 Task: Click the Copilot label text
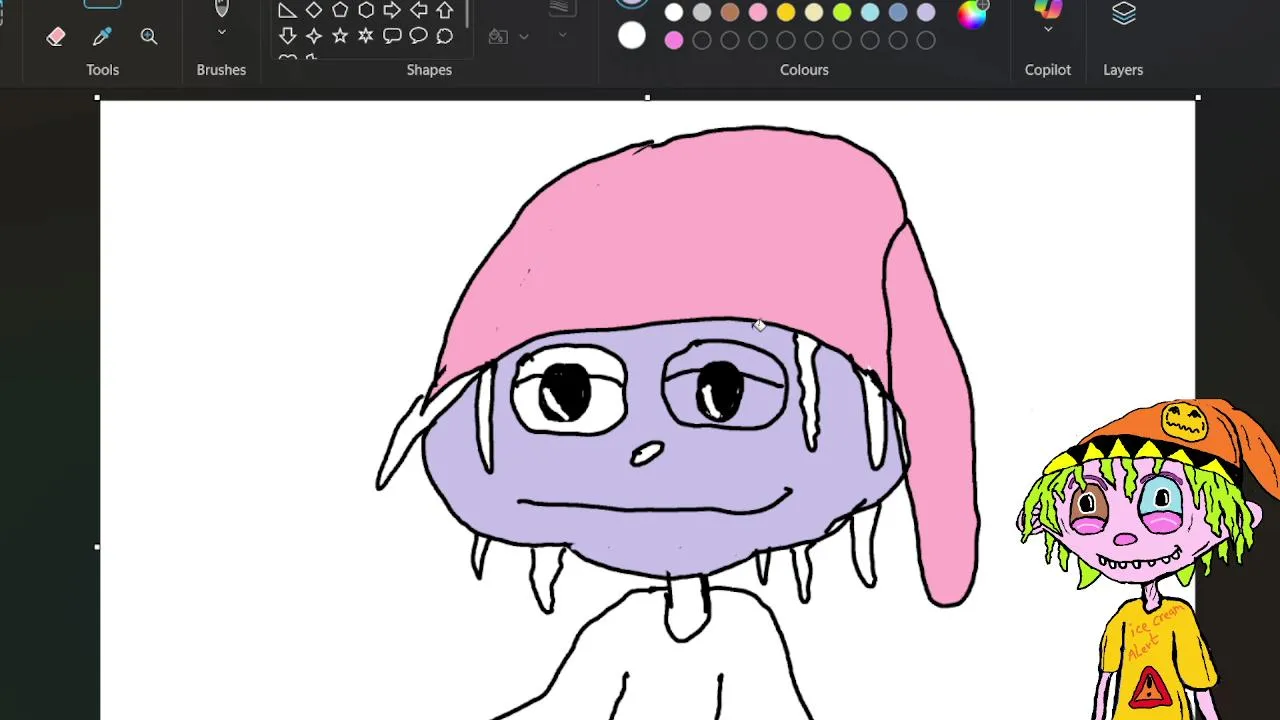[1048, 70]
